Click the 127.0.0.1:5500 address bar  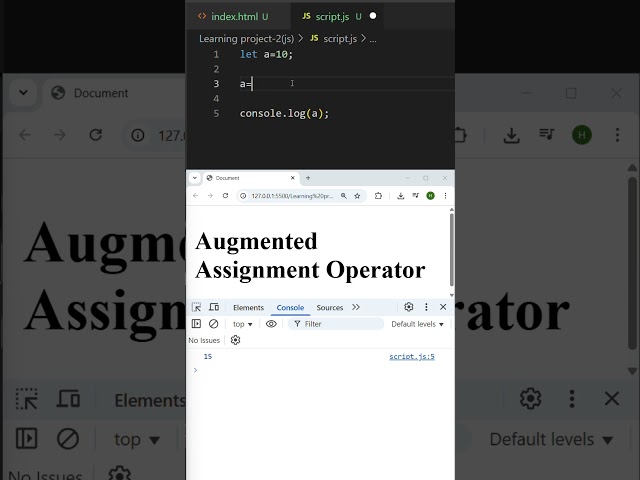(x=292, y=196)
